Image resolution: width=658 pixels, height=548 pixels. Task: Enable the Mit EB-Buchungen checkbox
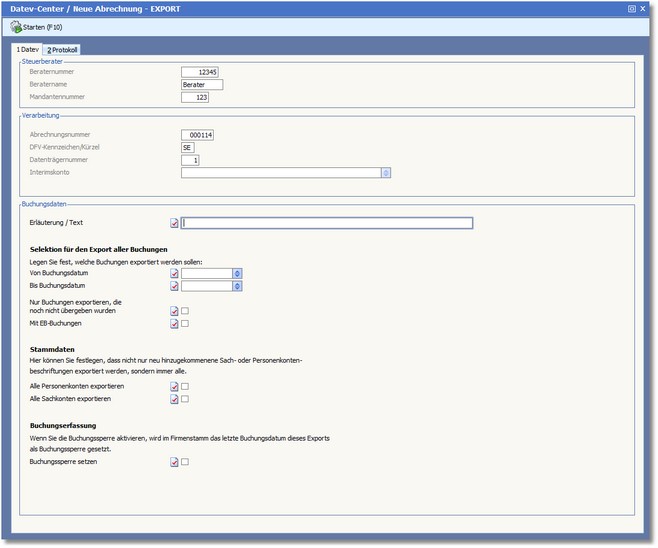(x=185, y=324)
